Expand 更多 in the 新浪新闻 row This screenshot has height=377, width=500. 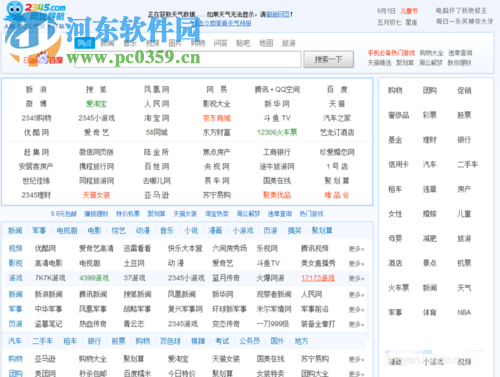[x=356, y=295]
